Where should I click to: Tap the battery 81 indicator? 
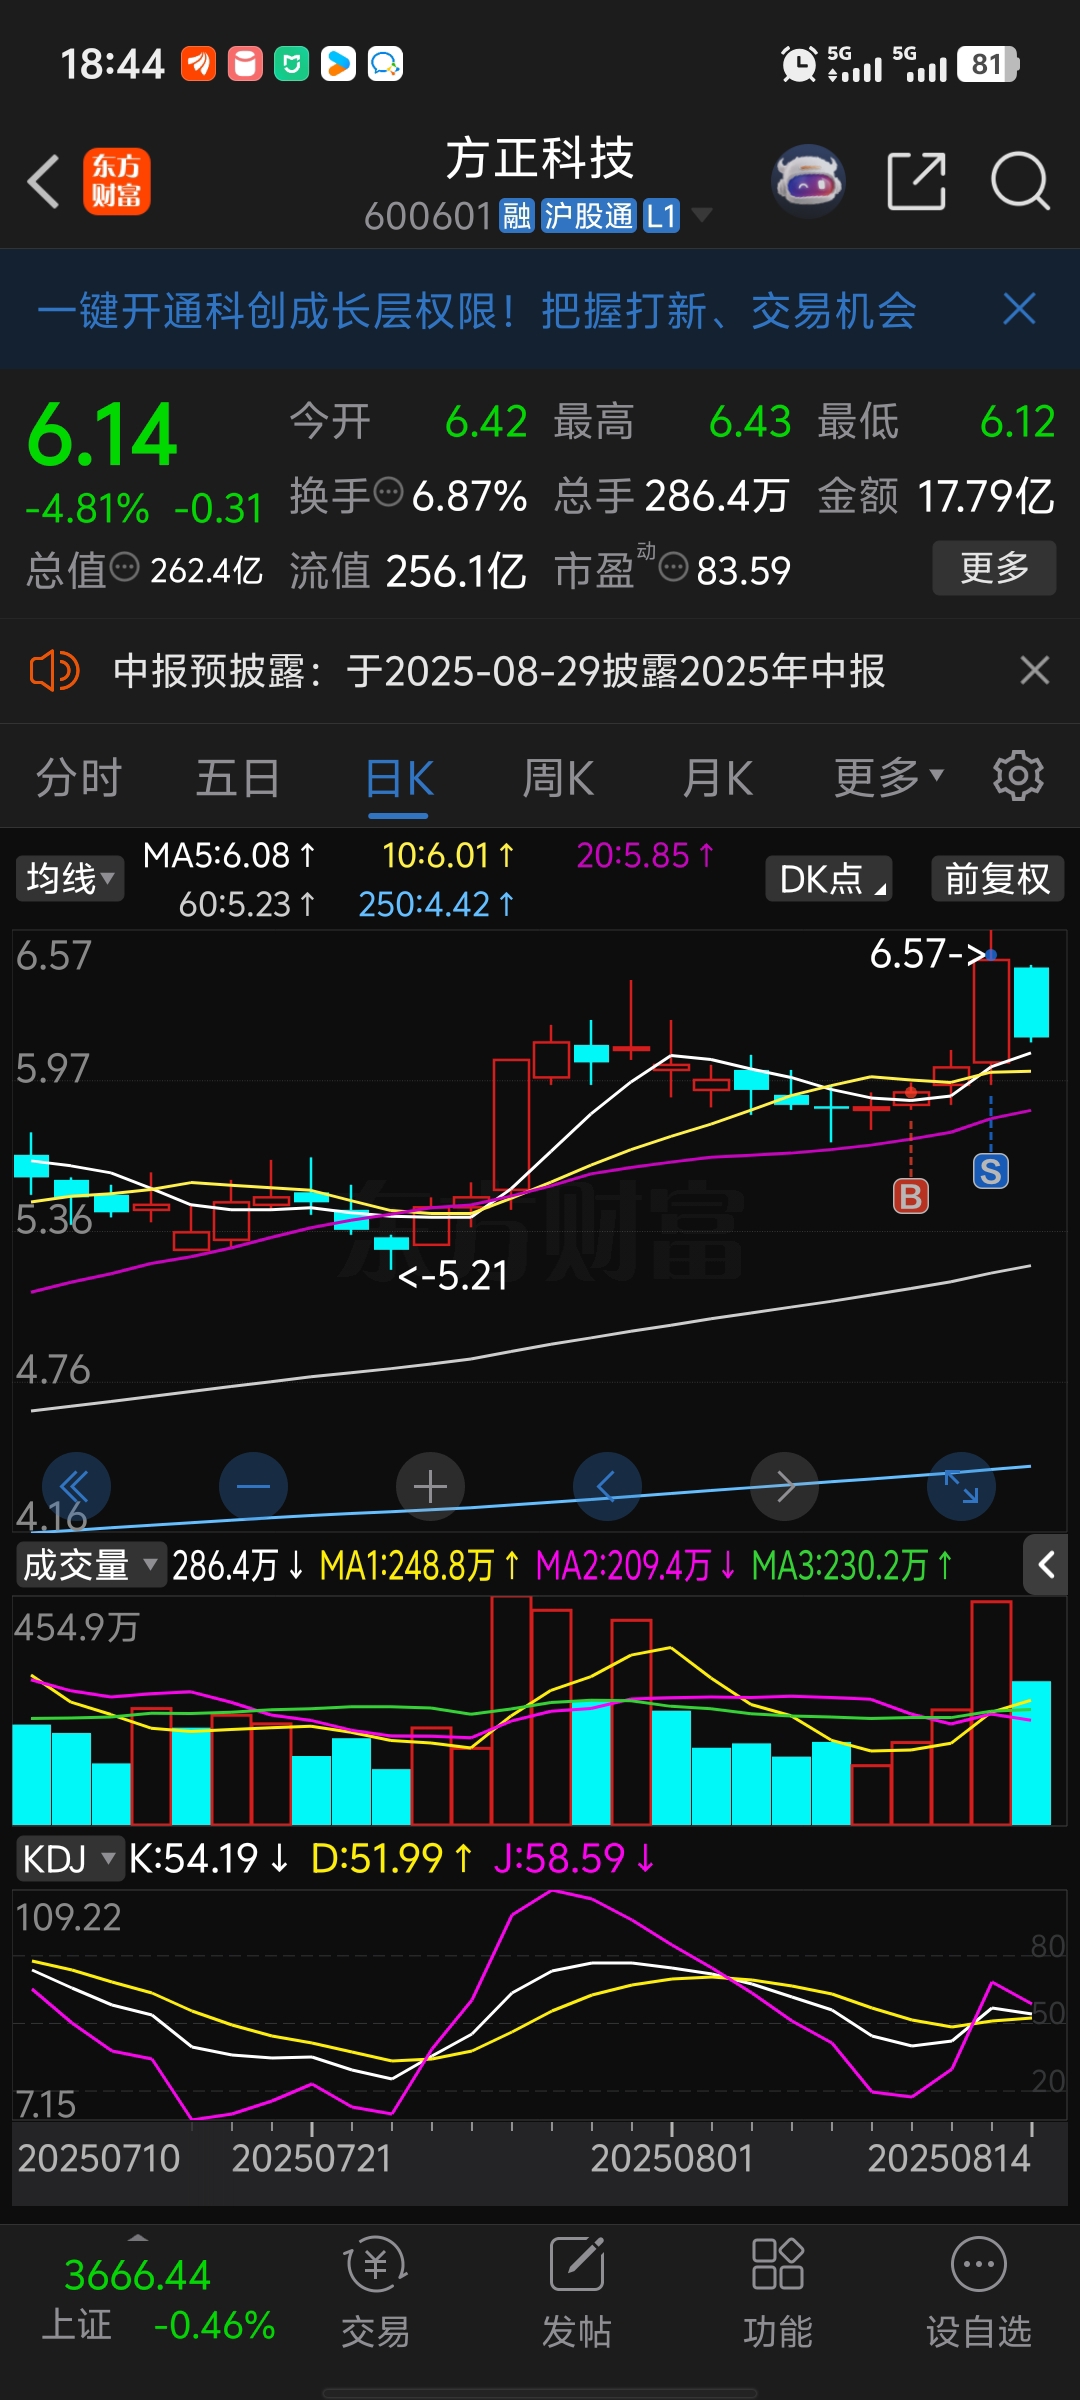988,64
